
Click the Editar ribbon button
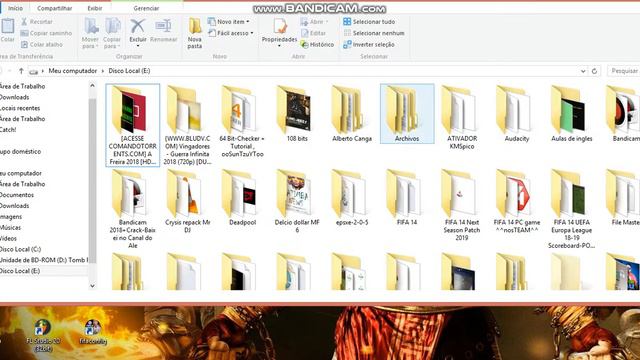pyautogui.click(x=313, y=33)
